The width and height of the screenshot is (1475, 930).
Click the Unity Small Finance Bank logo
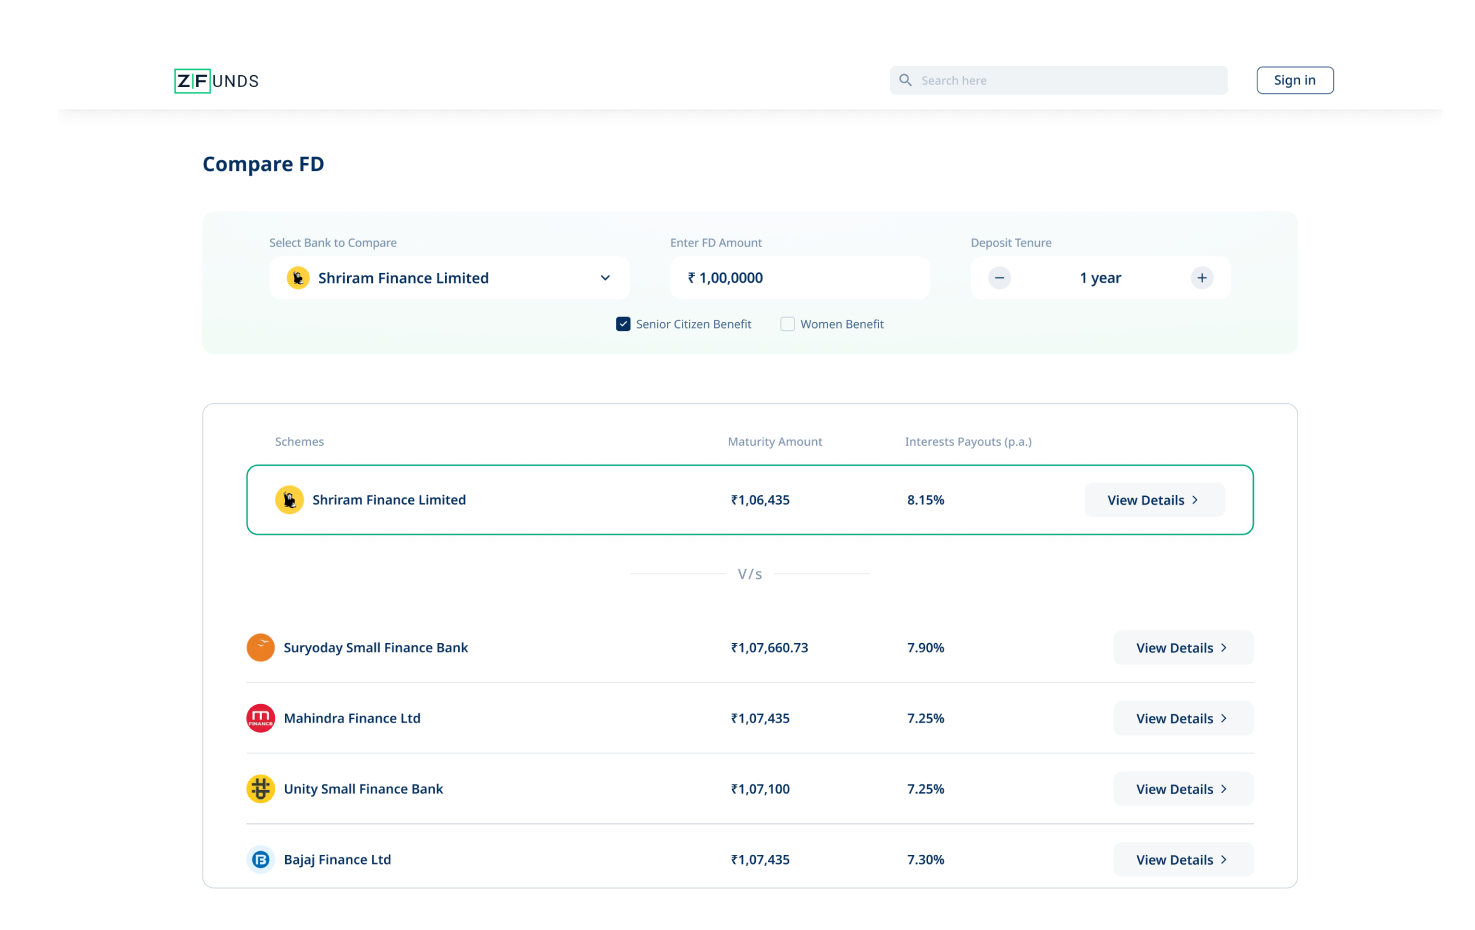[260, 789]
